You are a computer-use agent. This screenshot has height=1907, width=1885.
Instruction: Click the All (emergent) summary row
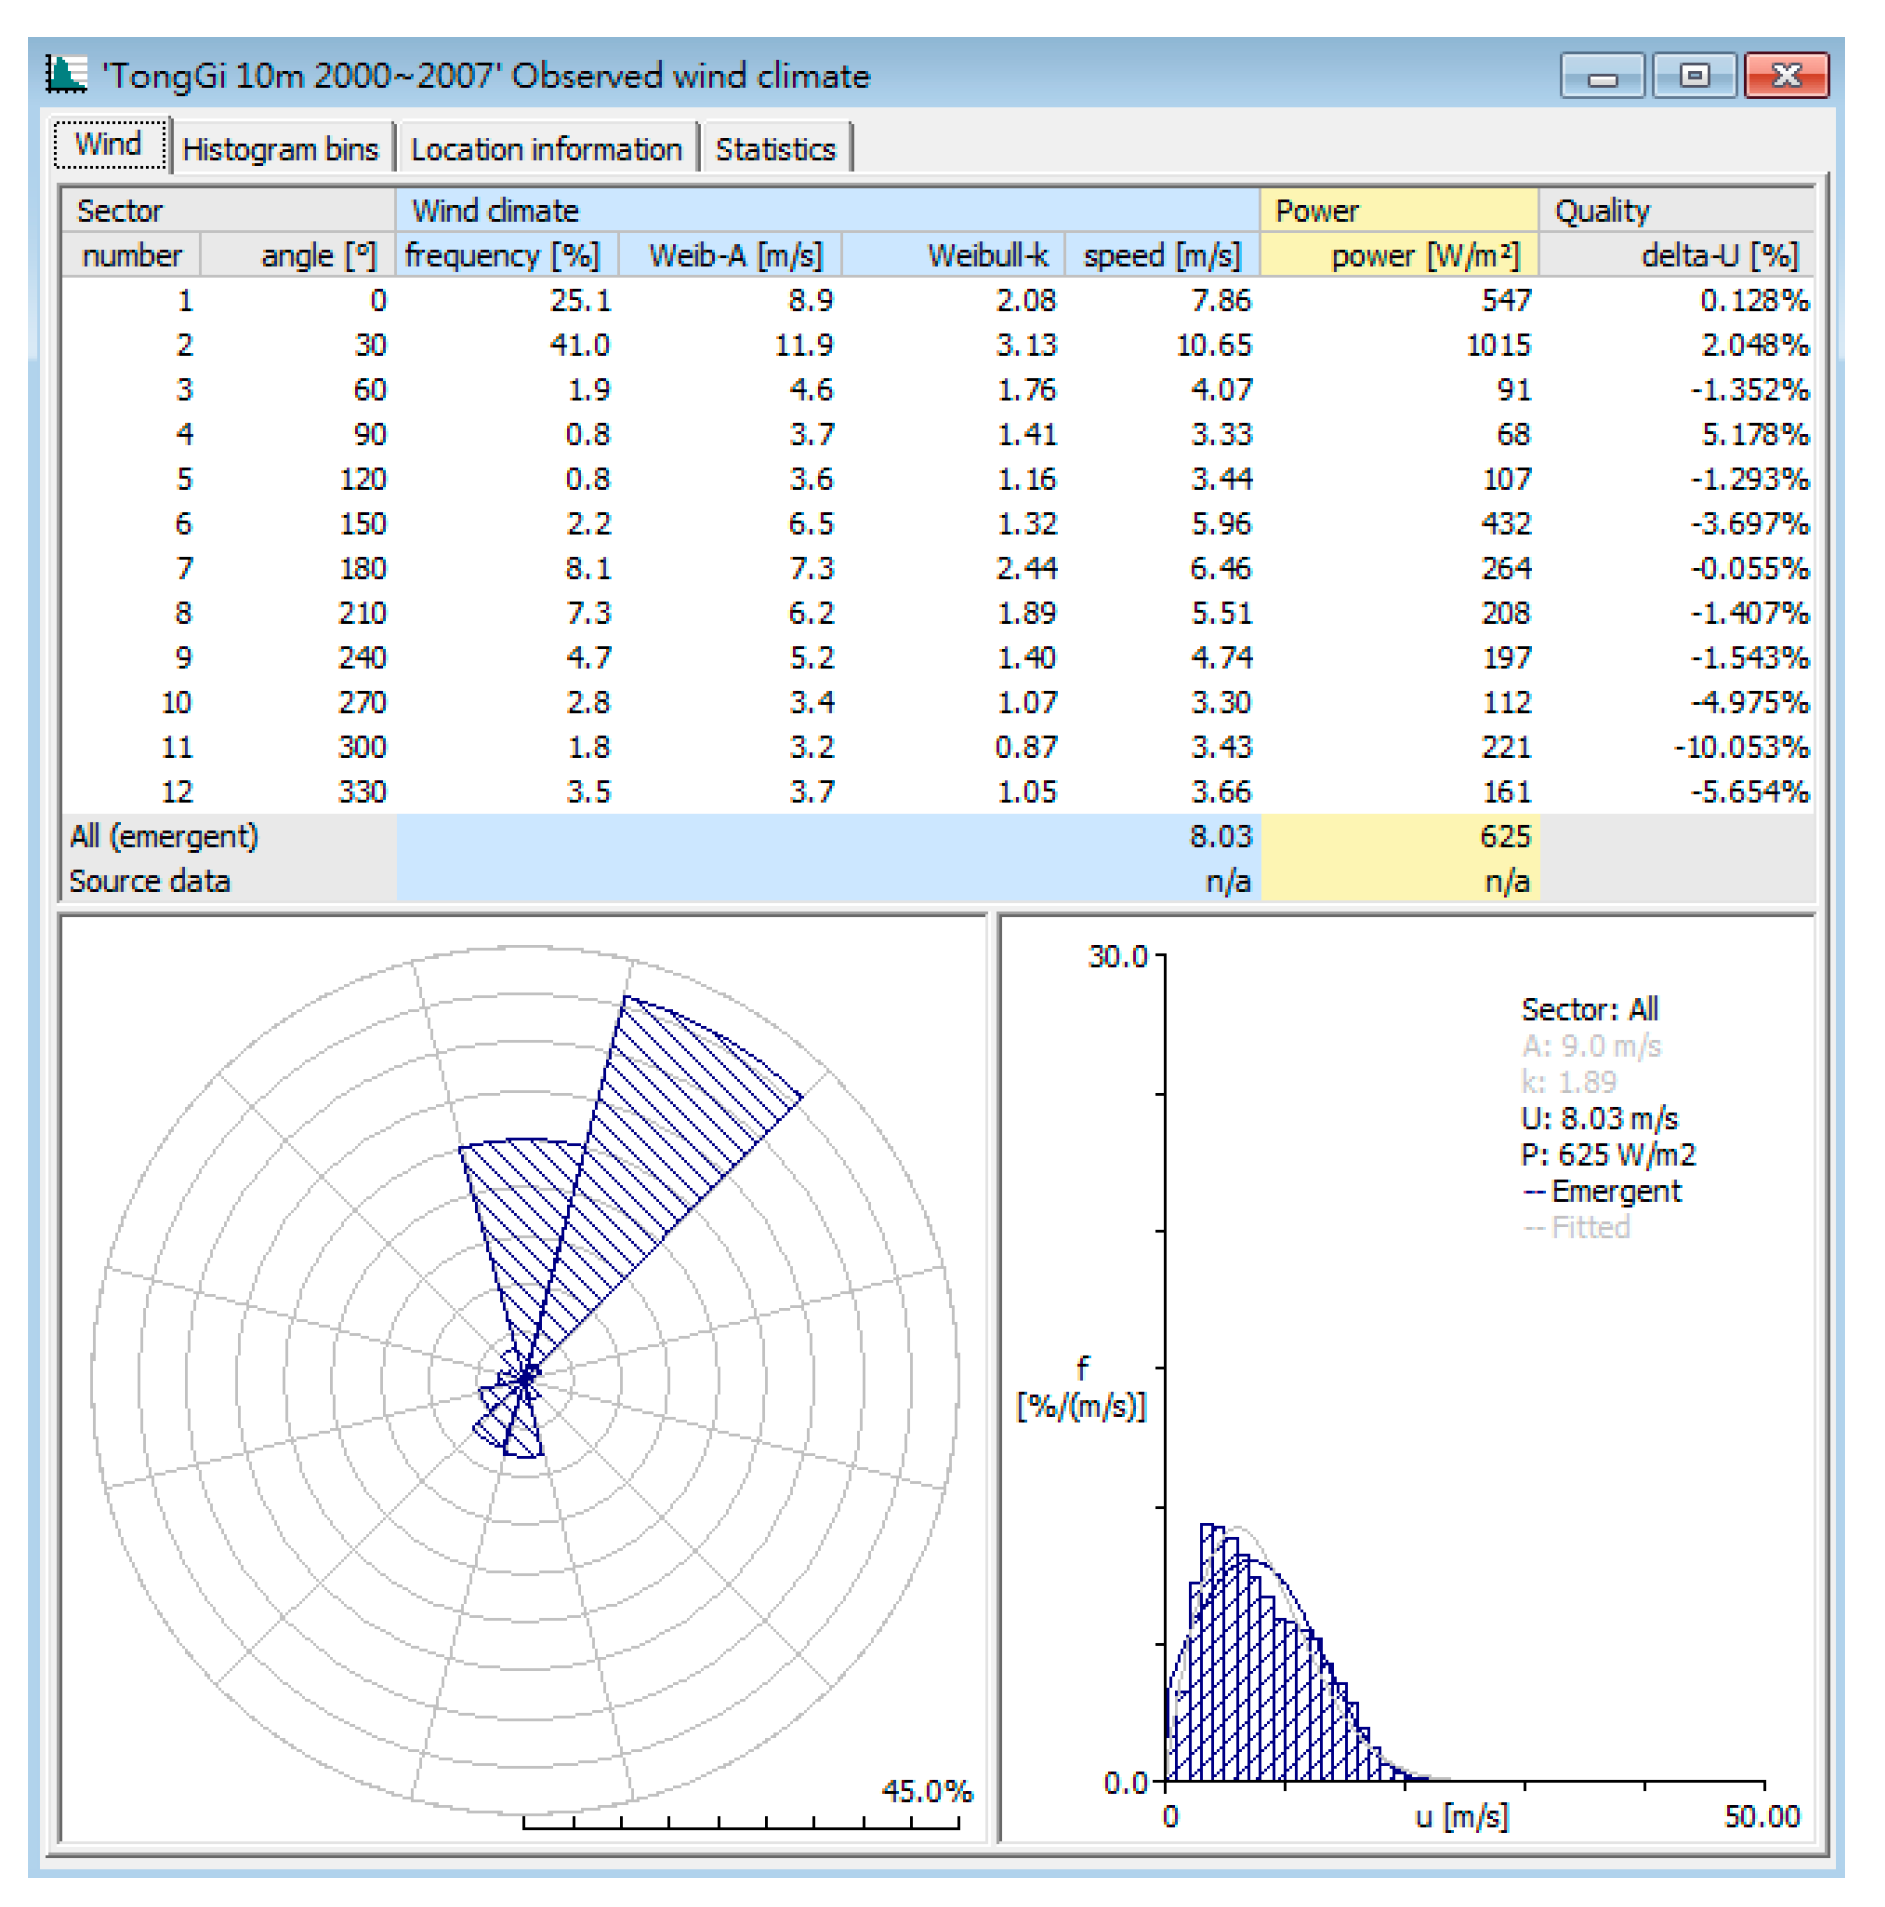click(165, 836)
